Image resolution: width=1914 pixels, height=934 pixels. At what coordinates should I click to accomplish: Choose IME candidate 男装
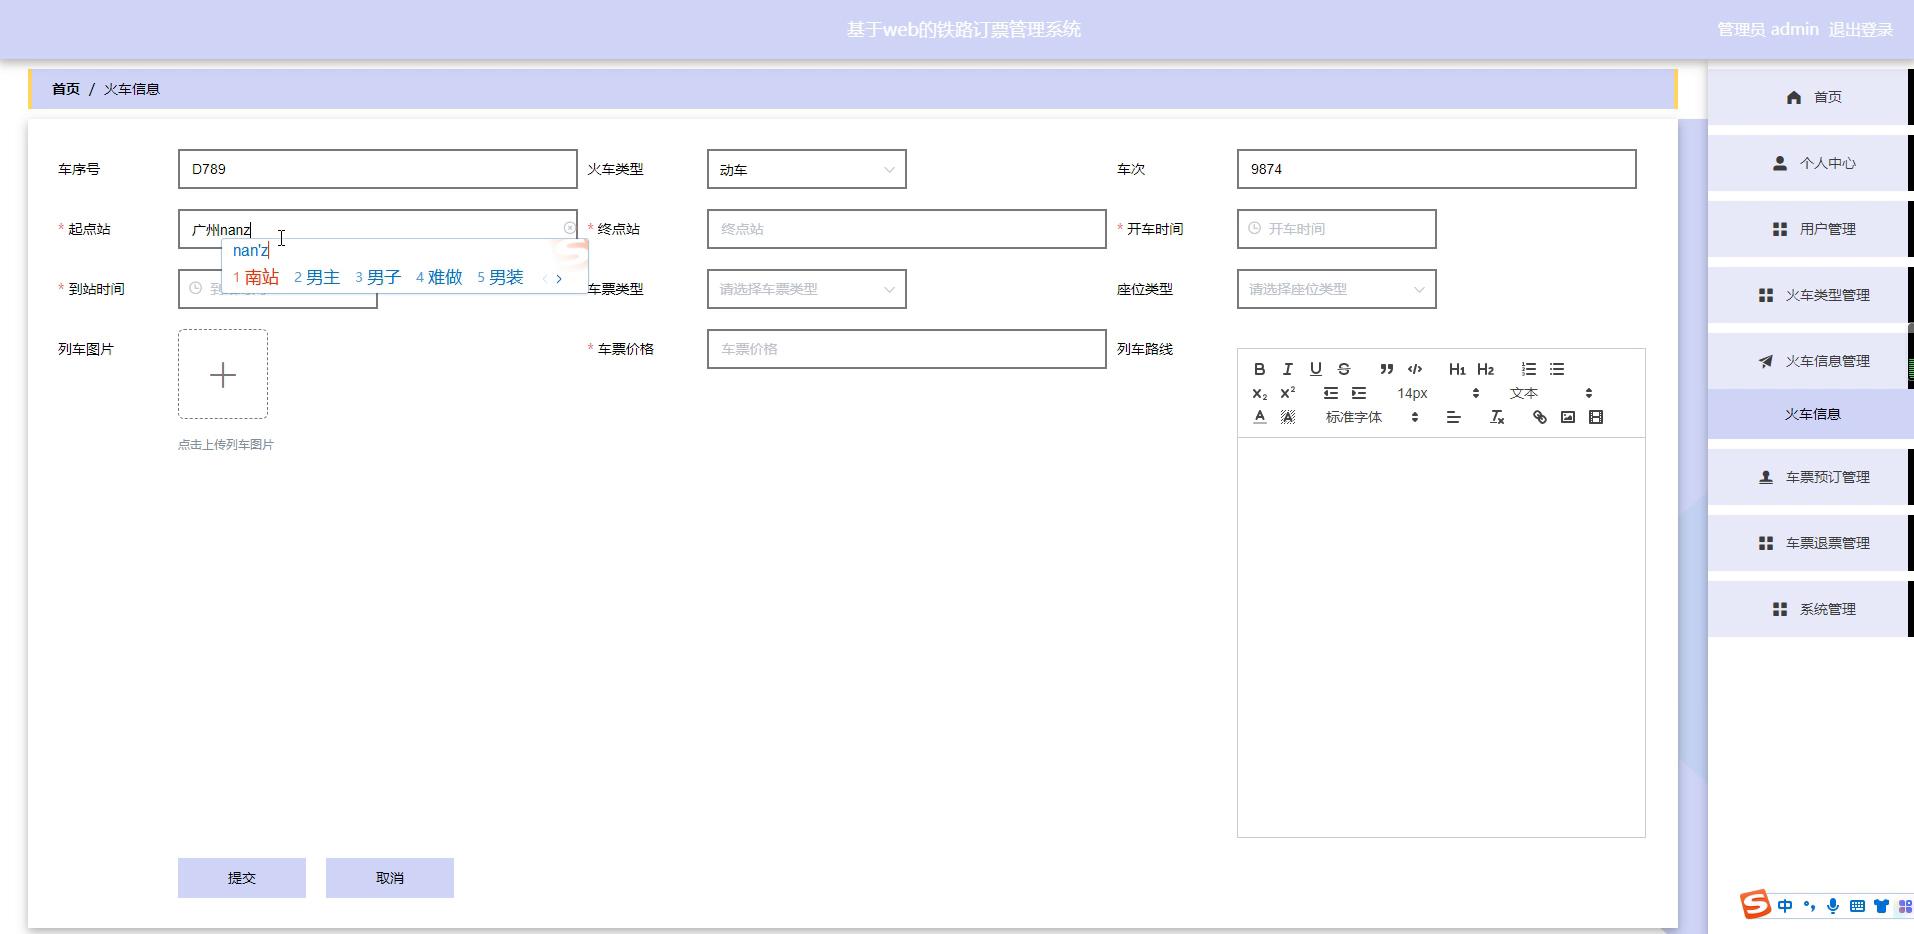click(500, 278)
